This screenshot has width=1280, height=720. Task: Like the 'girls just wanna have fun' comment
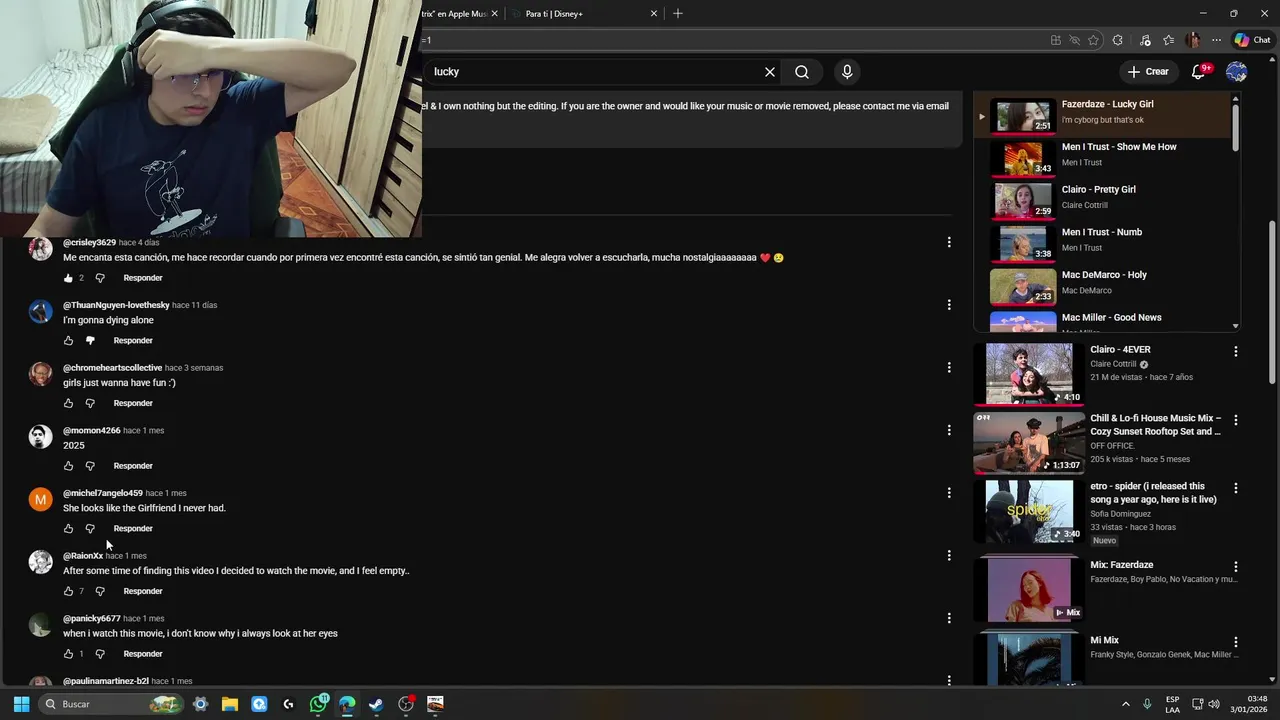[x=68, y=403]
